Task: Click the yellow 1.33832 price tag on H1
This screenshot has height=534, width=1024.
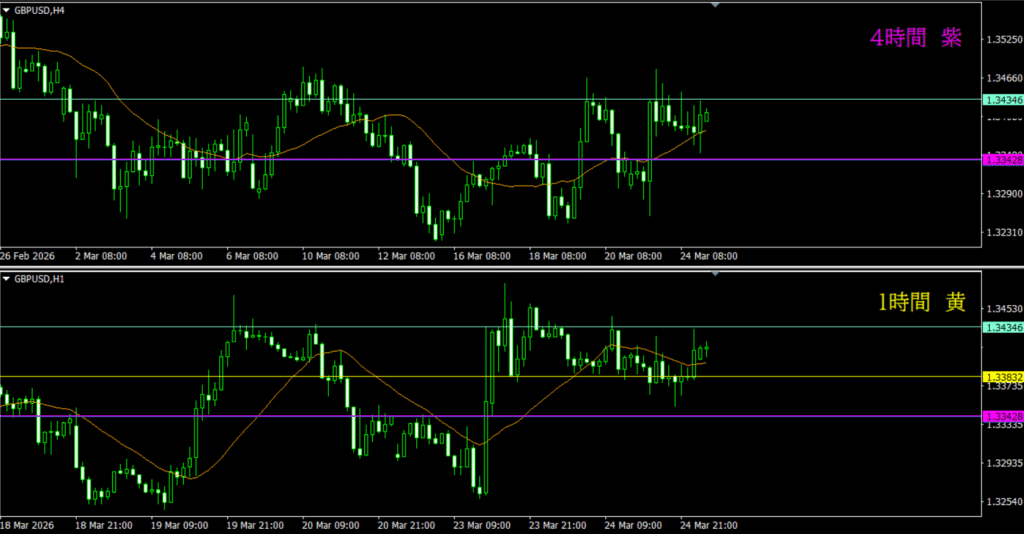Action: coord(1003,377)
